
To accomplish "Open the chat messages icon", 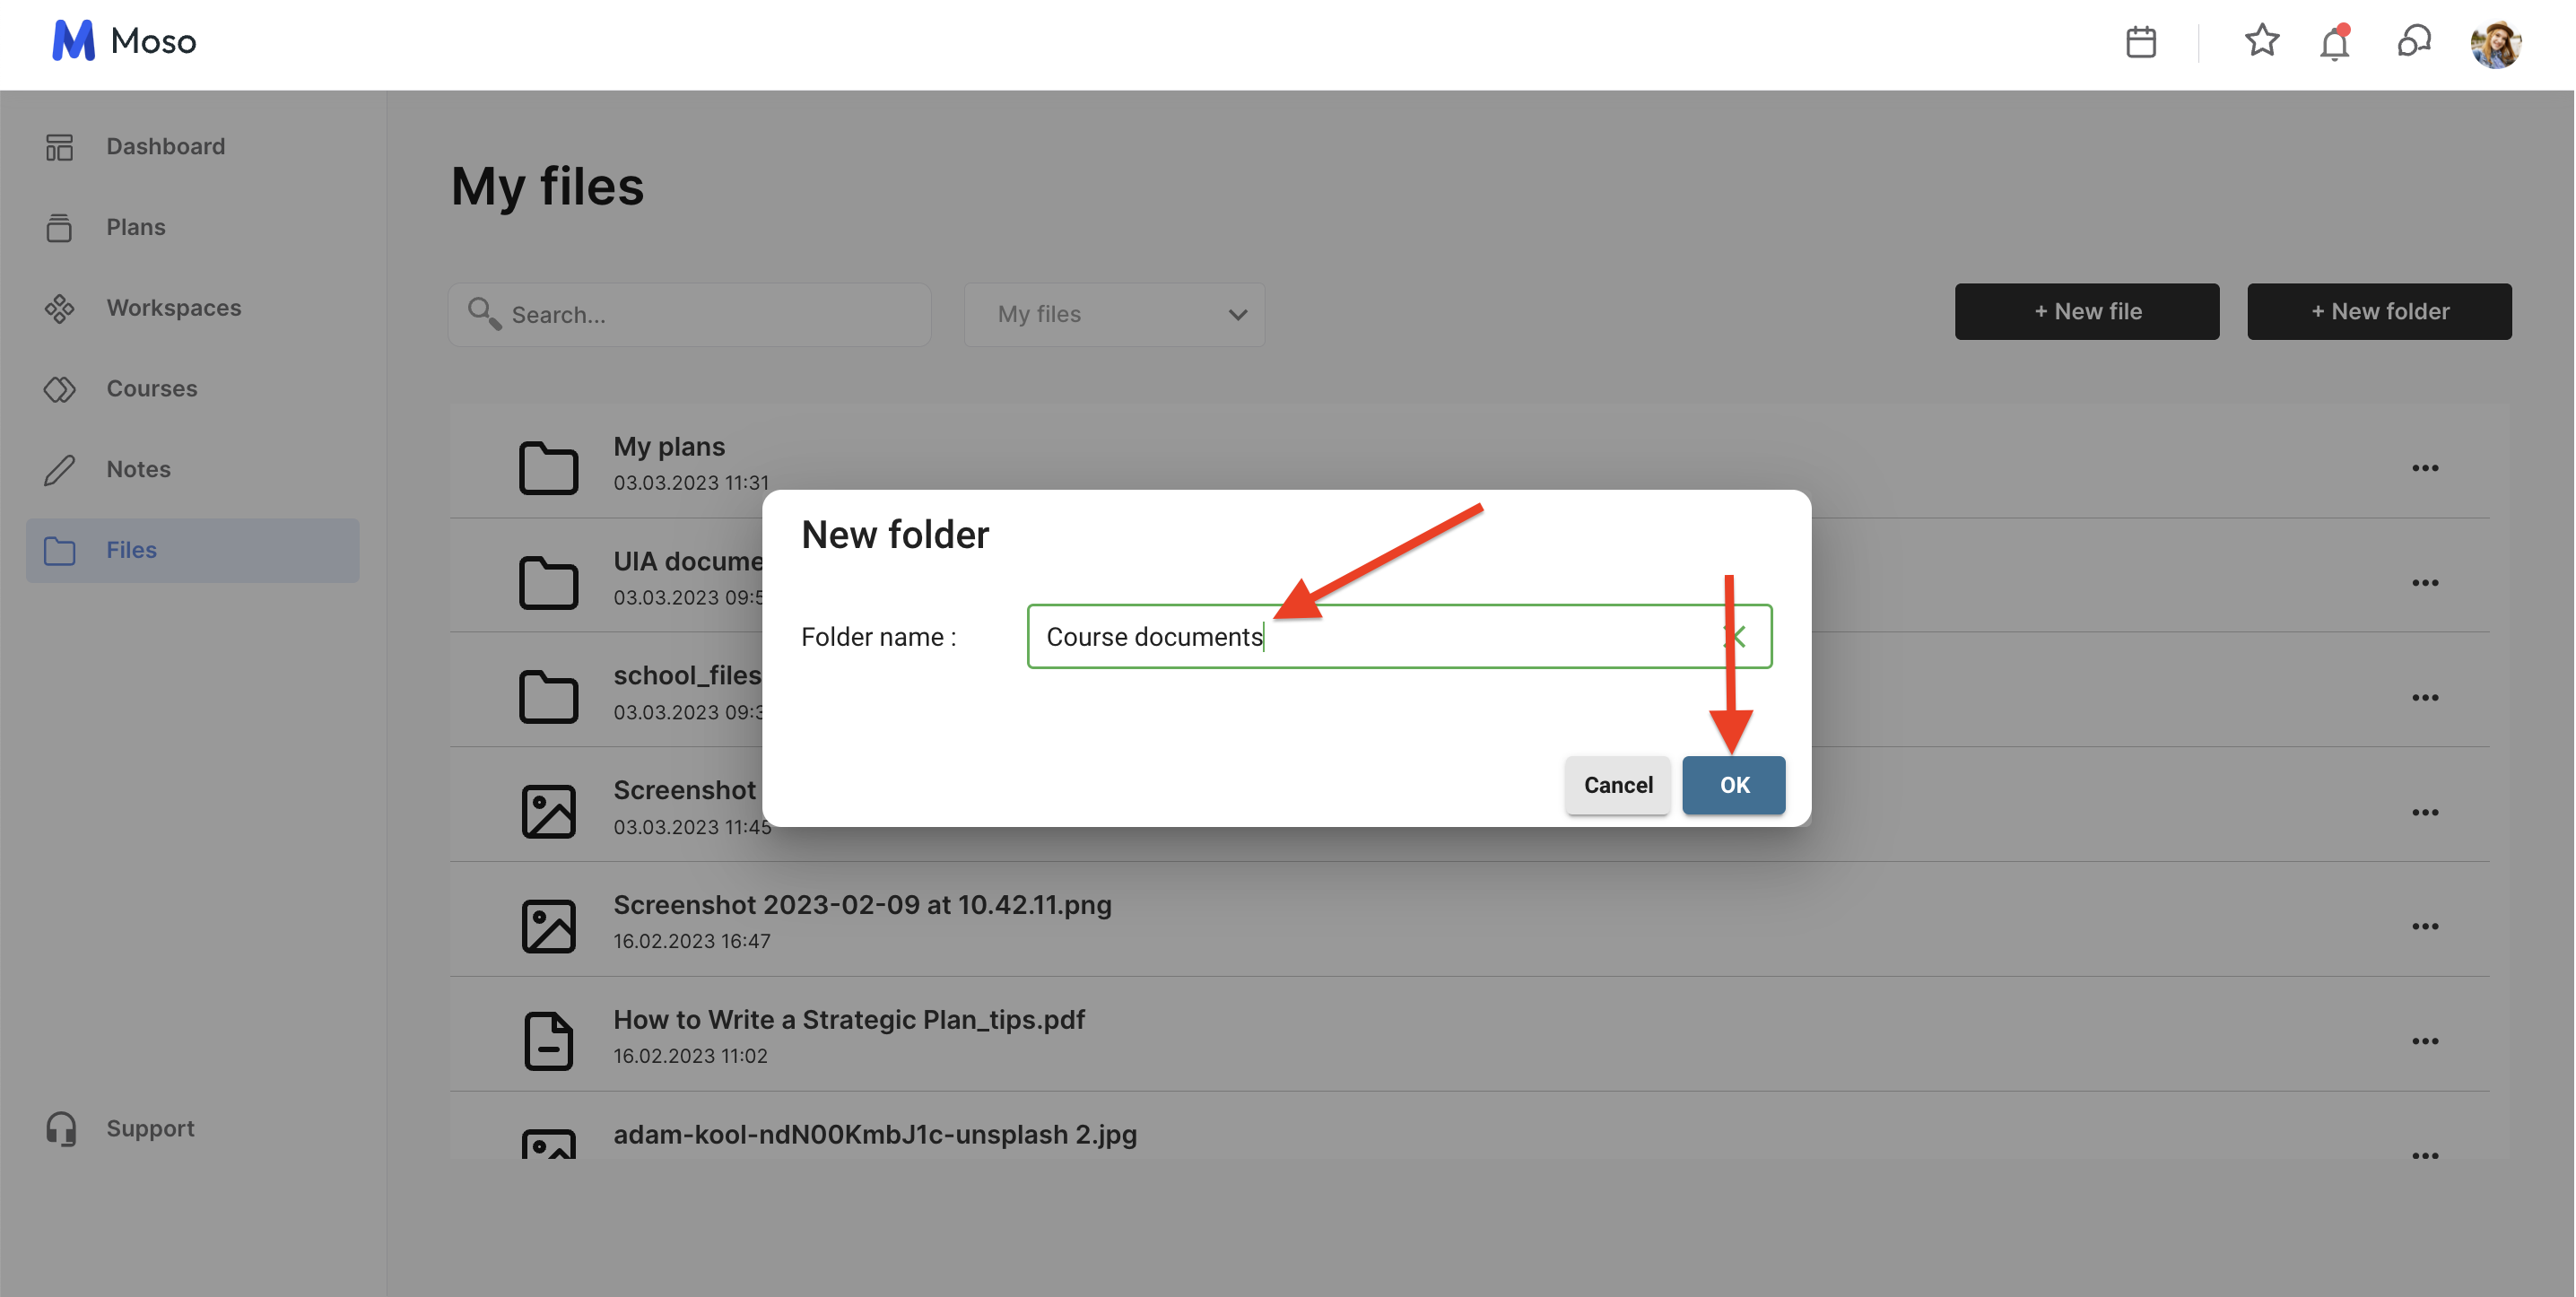I will 2413,42.
